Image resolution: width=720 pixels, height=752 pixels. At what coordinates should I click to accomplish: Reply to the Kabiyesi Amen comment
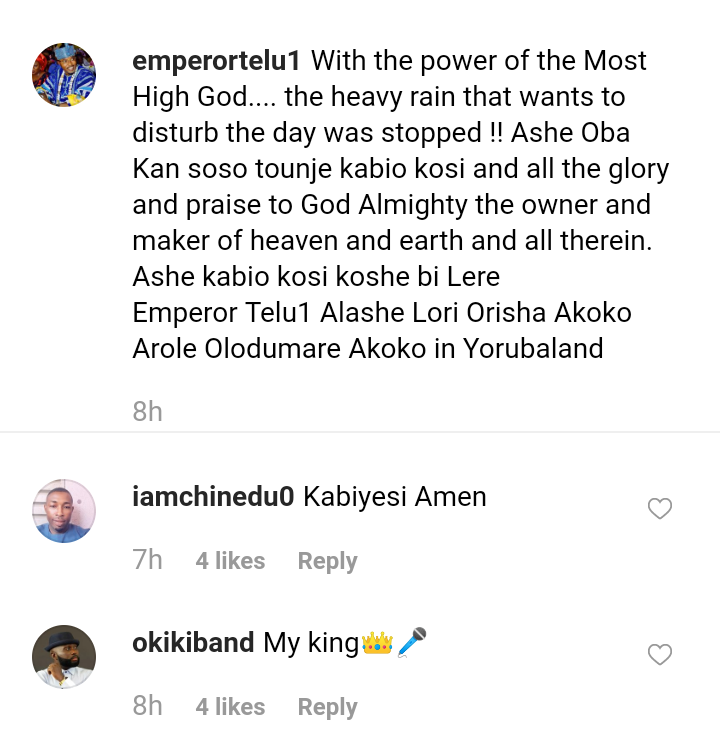coord(327,561)
